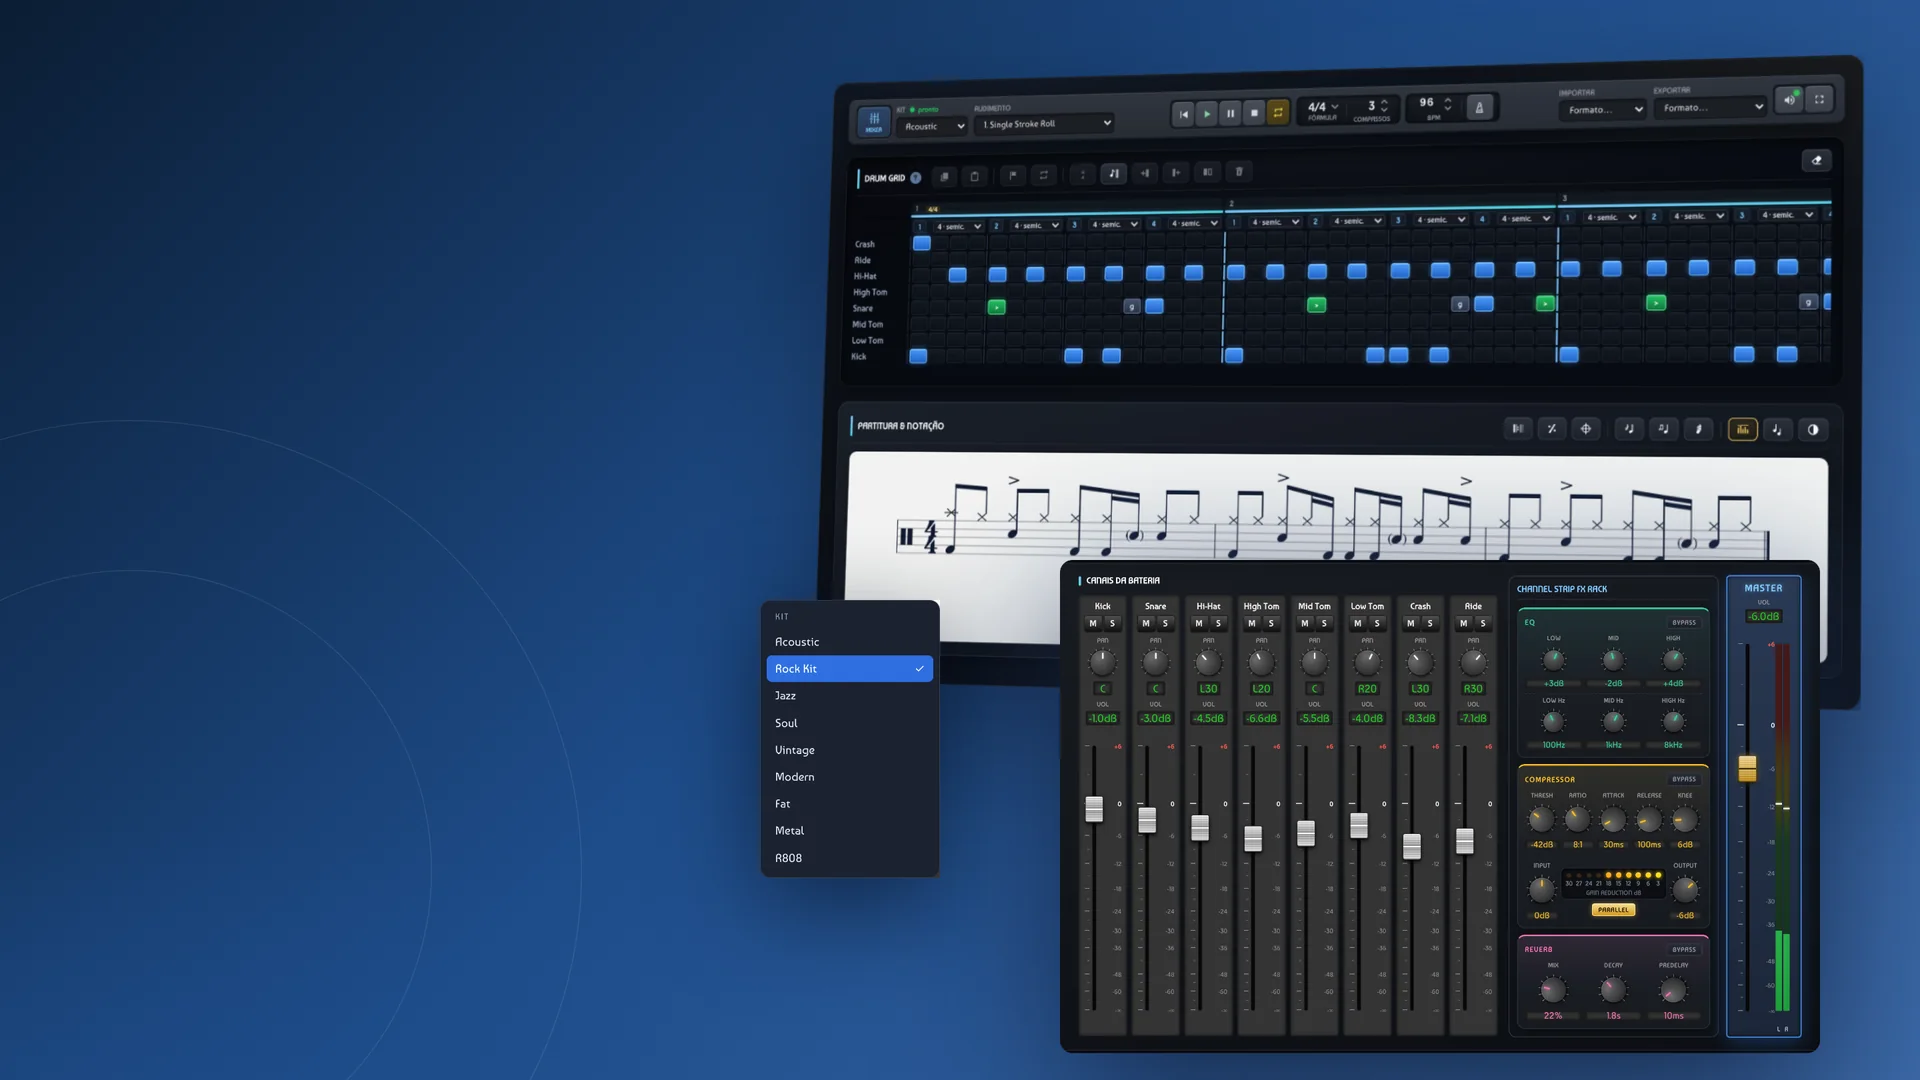Select the highlighted bar-chart icon in notation toolbar
Screen dimensions: 1920x1080
pos(1743,429)
